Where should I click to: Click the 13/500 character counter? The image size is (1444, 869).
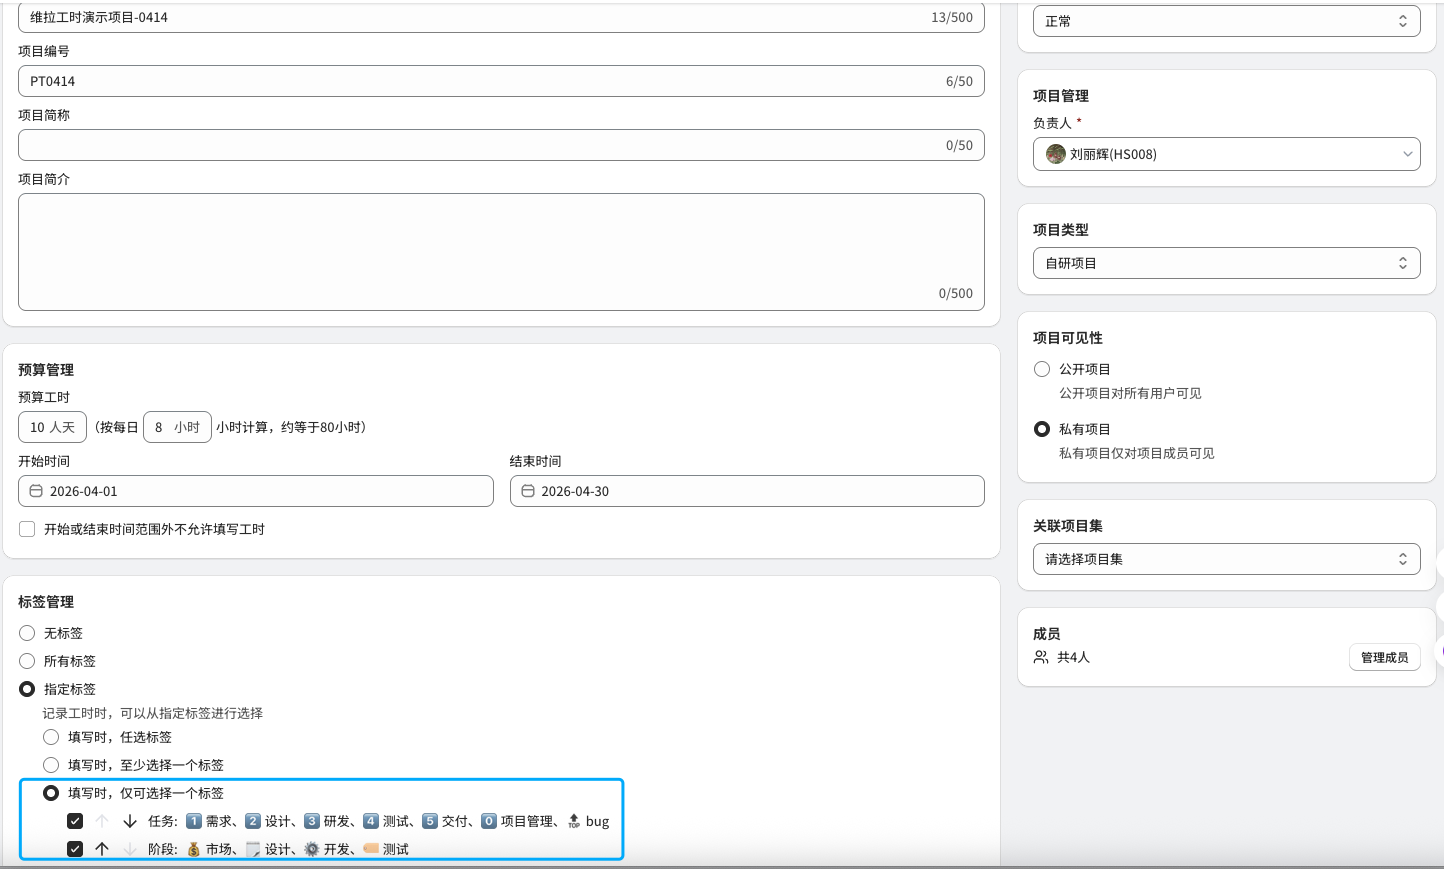pos(952,17)
